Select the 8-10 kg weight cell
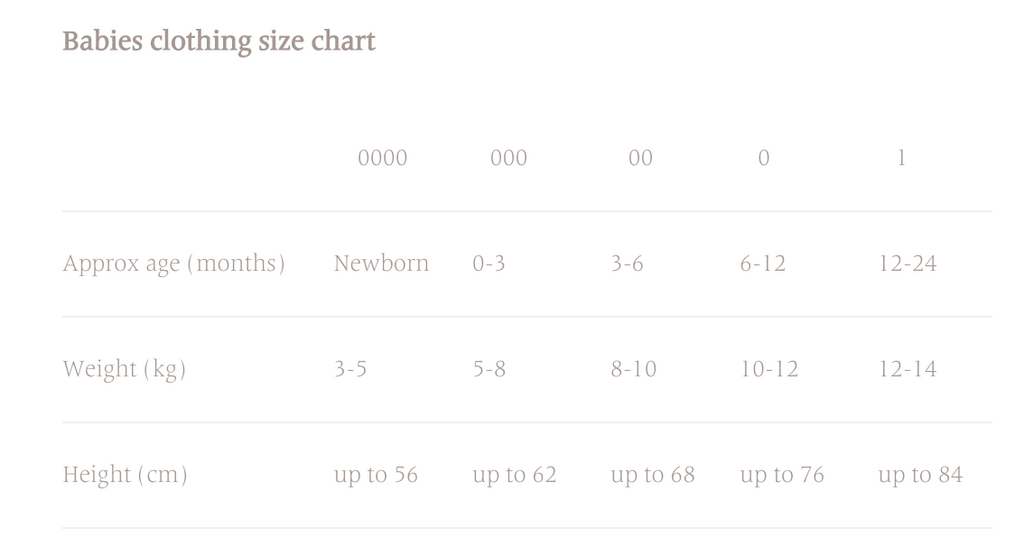 click(x=634, y=369)
